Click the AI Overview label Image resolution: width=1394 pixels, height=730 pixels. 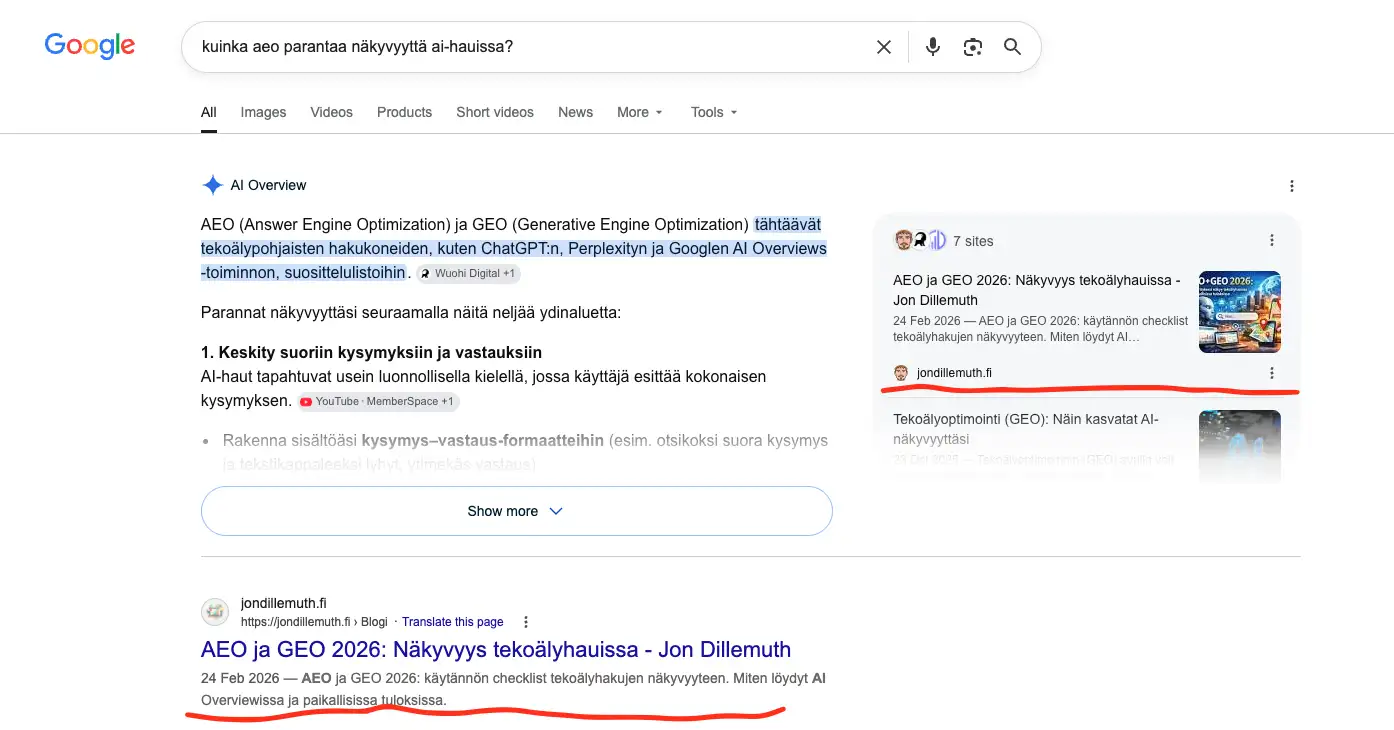(x=268, y=185)
